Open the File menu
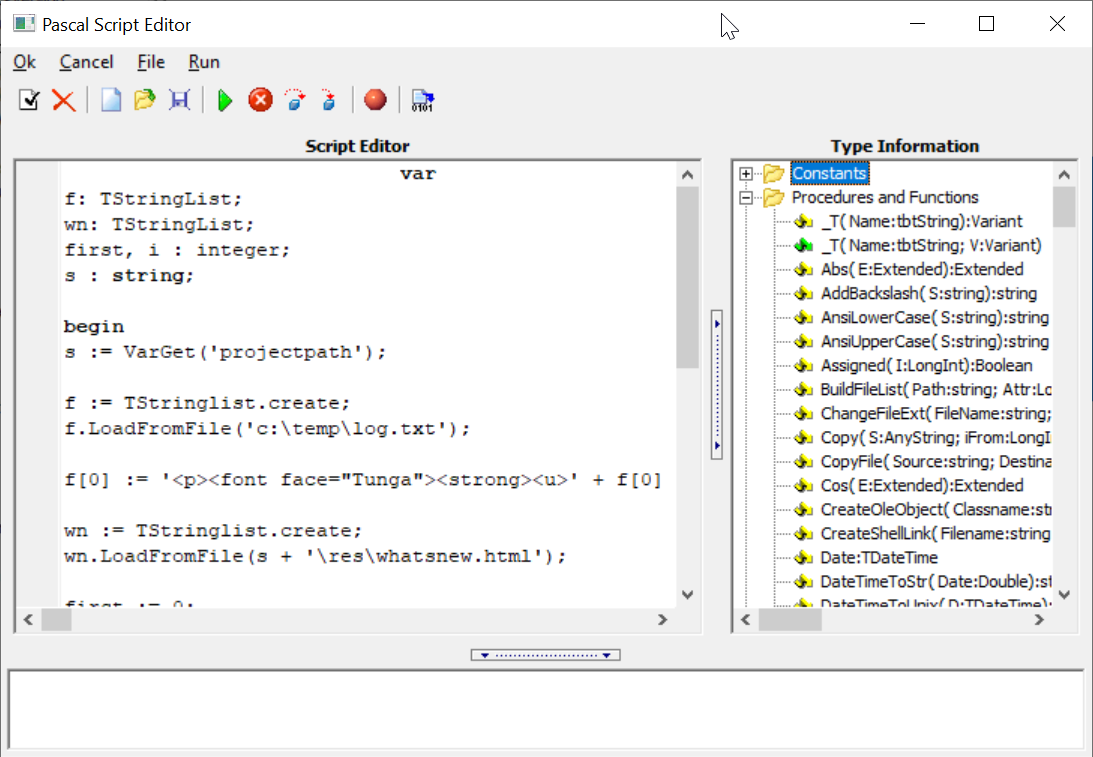This screenshot has width=1093, height=757. (x=150, y=62)
